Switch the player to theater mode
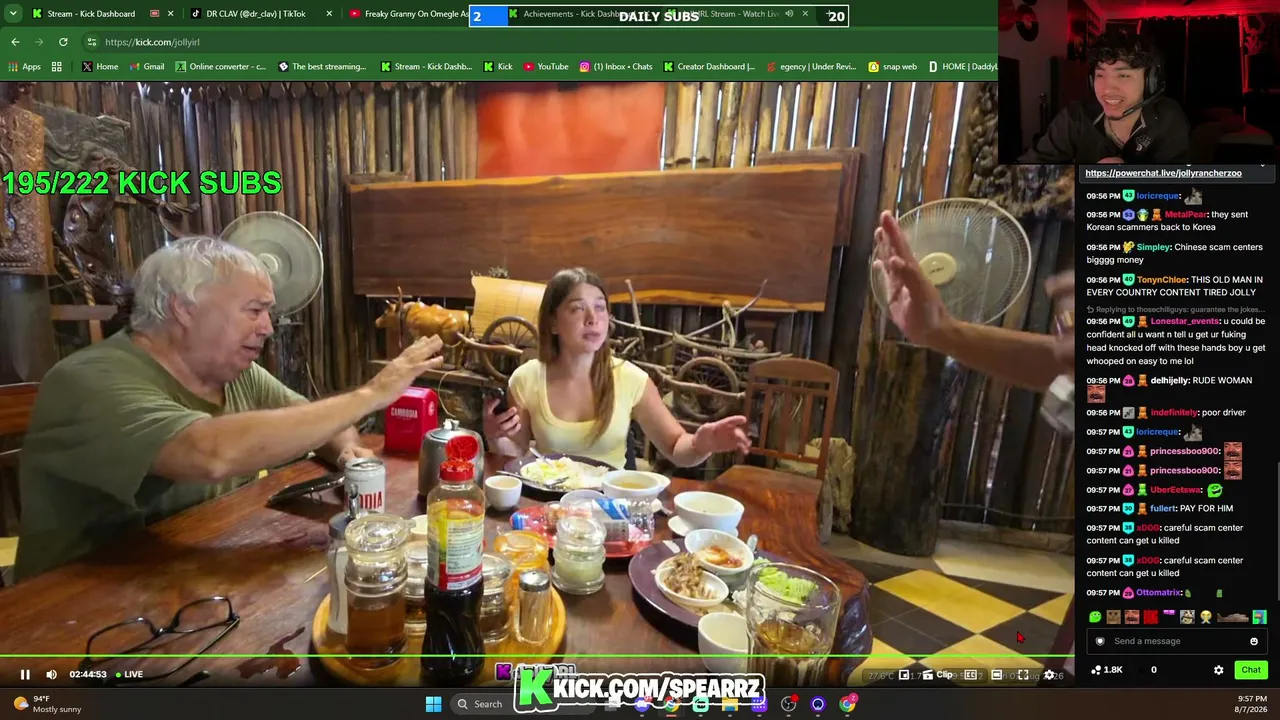 [x=996, y=675]
